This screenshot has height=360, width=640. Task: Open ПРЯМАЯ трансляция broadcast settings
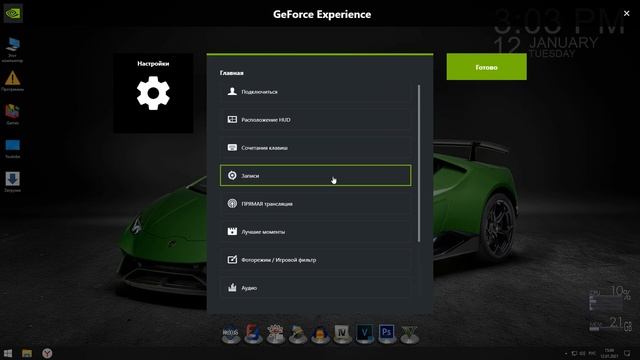316,204
